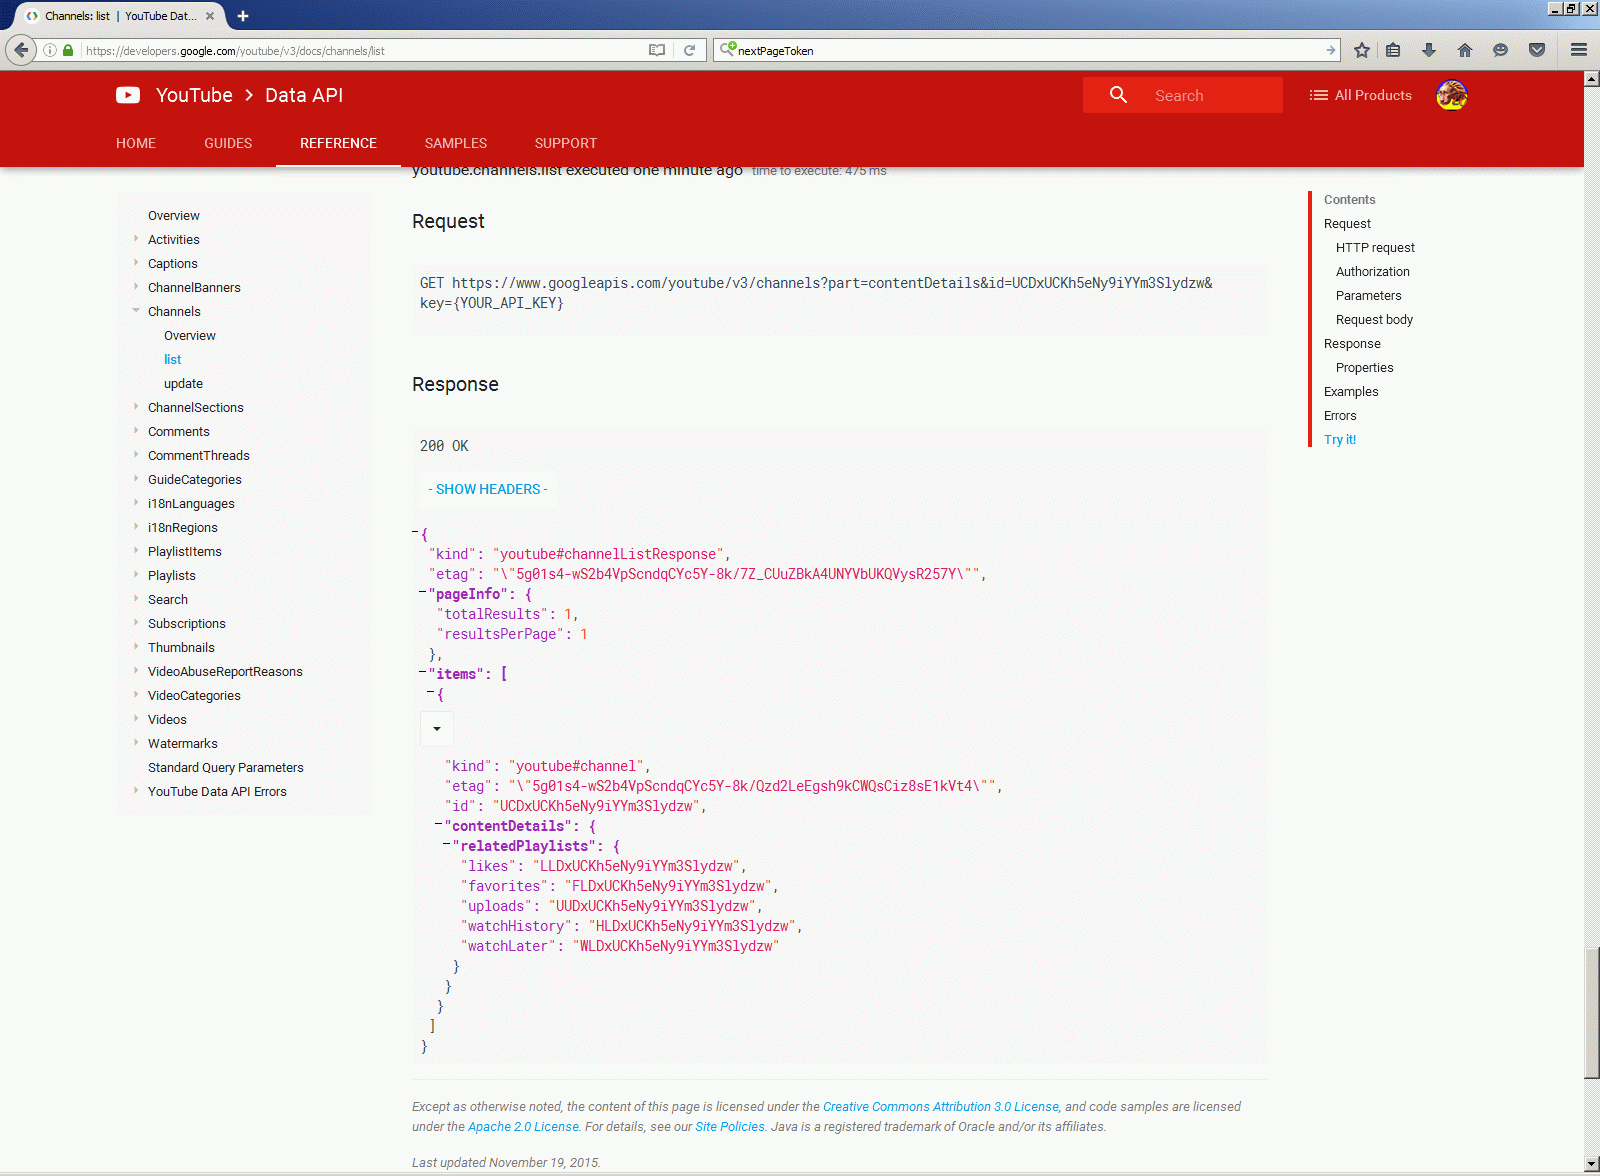Click the browser URL address field
1600x1176 pixels.
(x=360, y=50)
